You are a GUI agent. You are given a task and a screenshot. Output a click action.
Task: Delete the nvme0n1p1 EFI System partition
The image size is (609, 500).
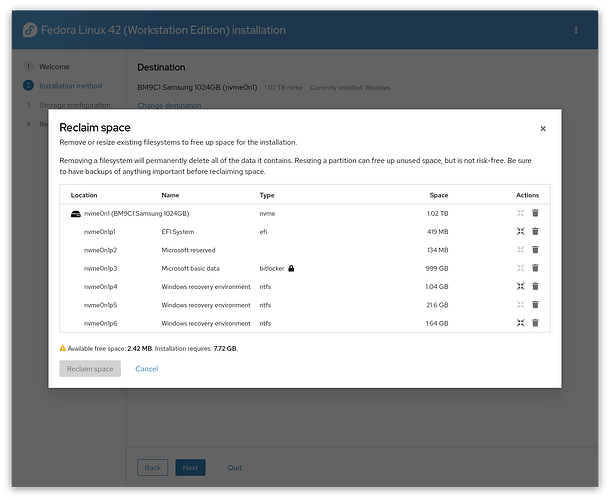(535, 231)
